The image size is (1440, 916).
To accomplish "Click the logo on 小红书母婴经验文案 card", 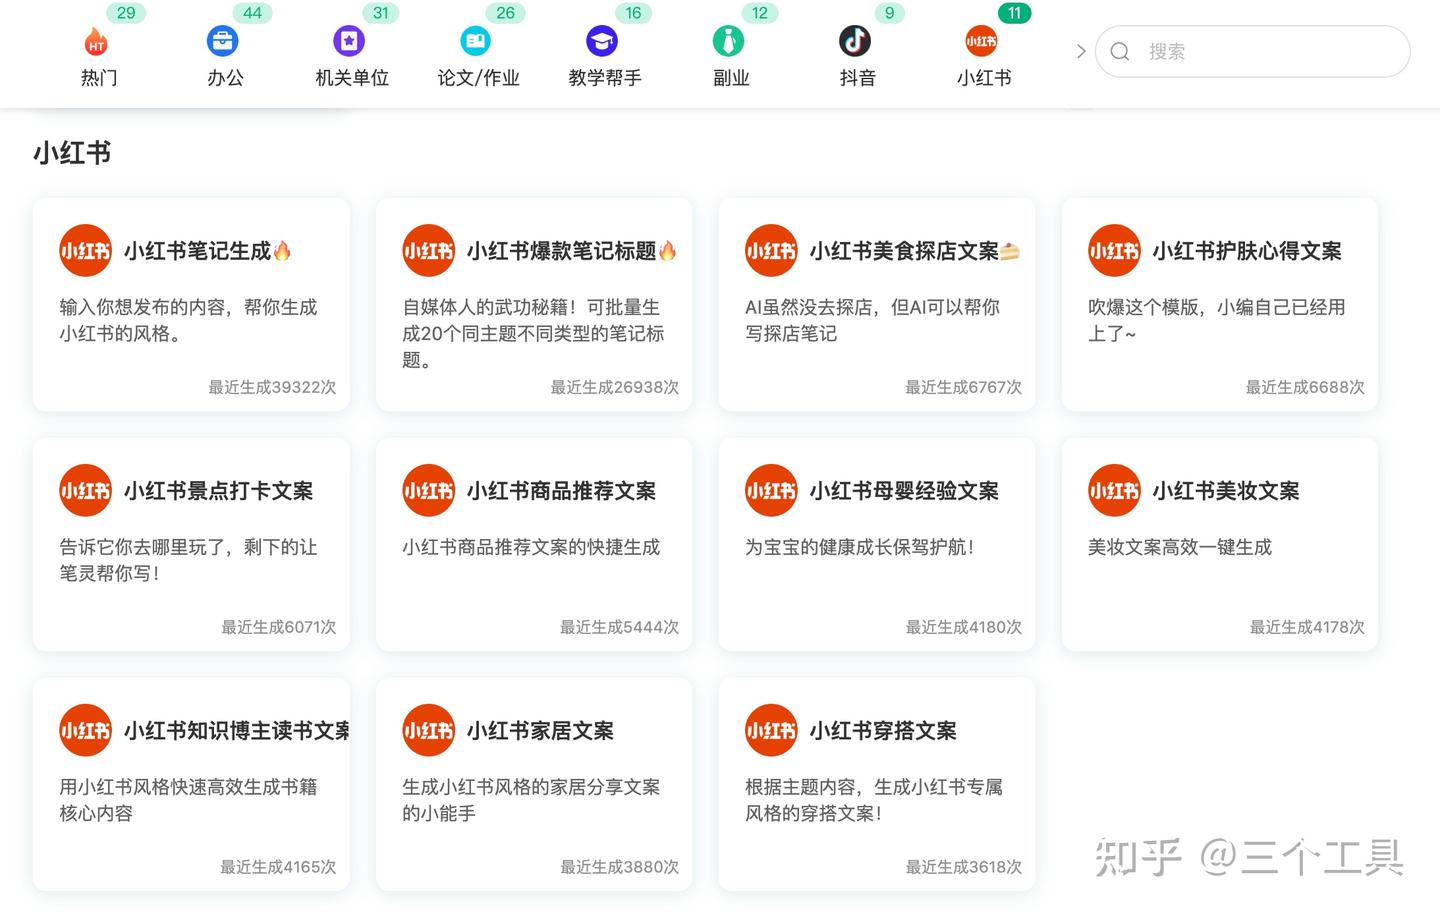I will (771, 490).
